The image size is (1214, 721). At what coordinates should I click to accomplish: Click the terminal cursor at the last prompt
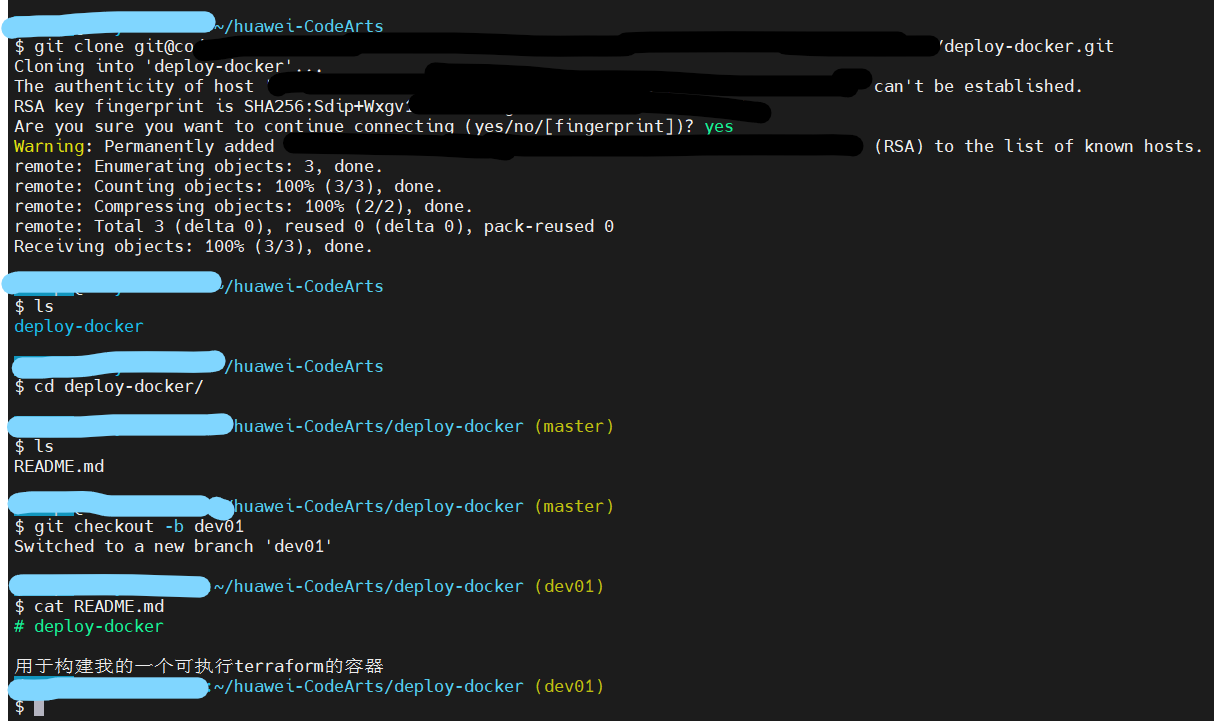pyautogui.click(x=39, y=707)
